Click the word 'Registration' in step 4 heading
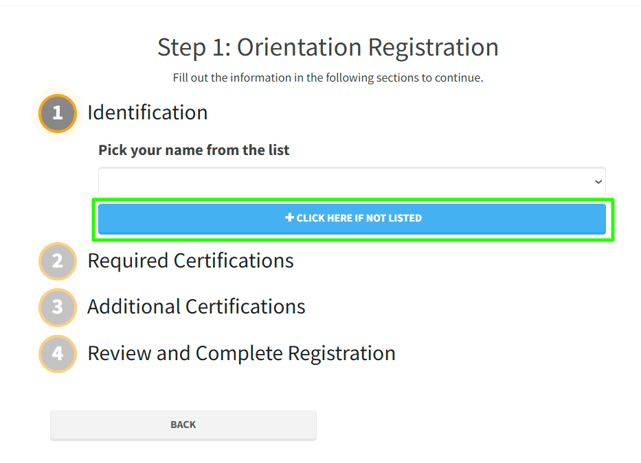Screen dimensions: 641x463 coord(341,353)
